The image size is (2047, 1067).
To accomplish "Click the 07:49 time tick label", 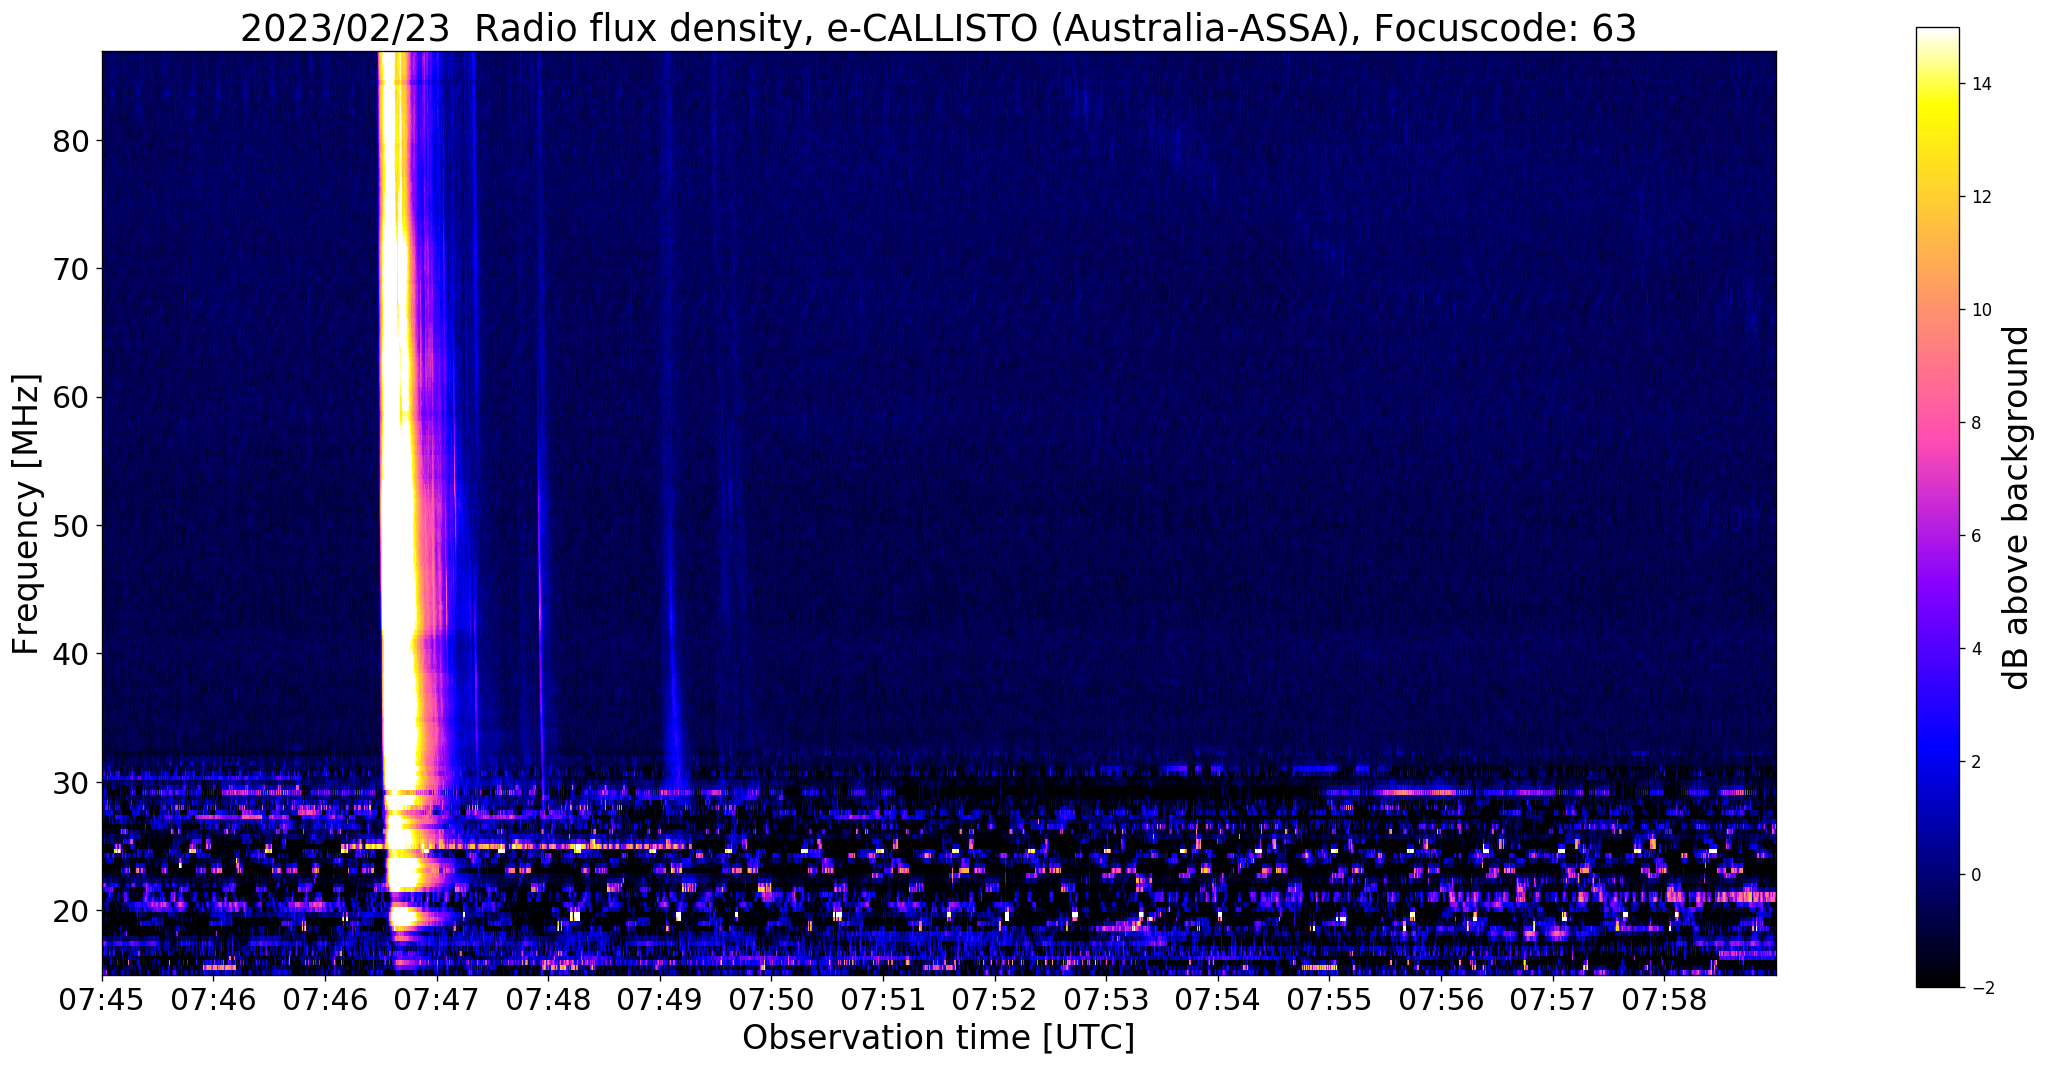I will click(660, 1000).
